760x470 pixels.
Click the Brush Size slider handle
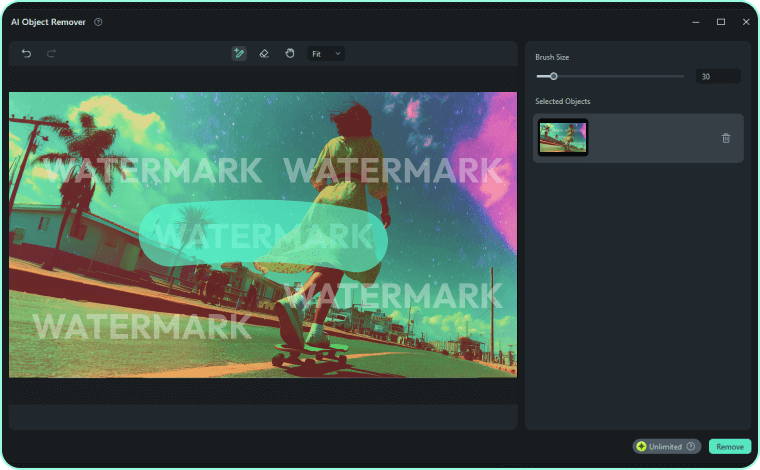pos(553,76)
